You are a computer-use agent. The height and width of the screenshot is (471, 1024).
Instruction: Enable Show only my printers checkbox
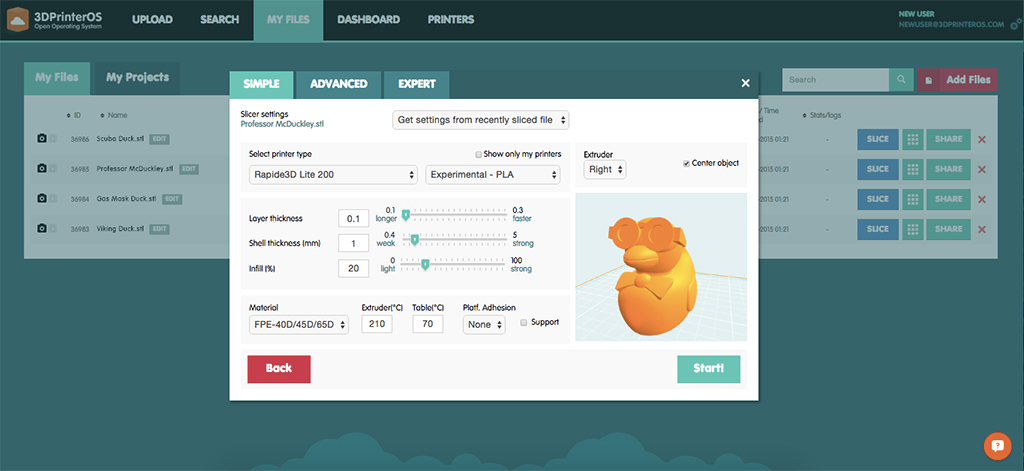click(x=479, y=154)
